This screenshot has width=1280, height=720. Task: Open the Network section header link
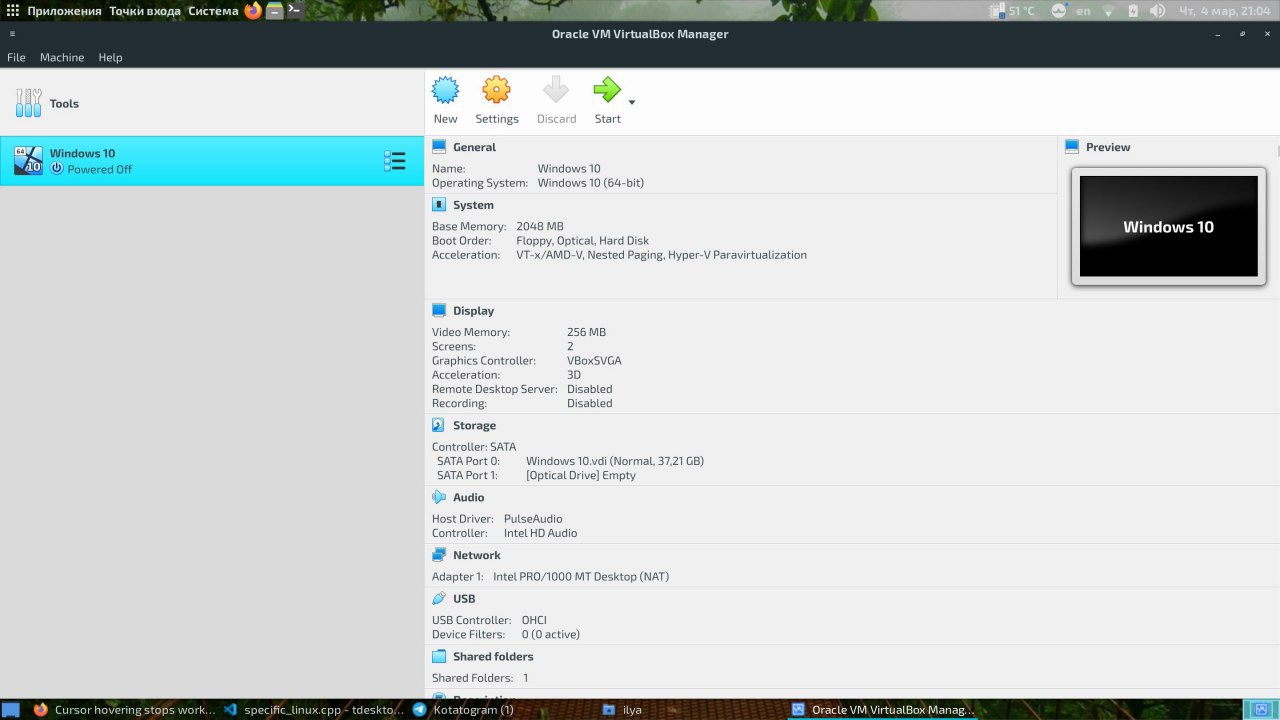477,555
